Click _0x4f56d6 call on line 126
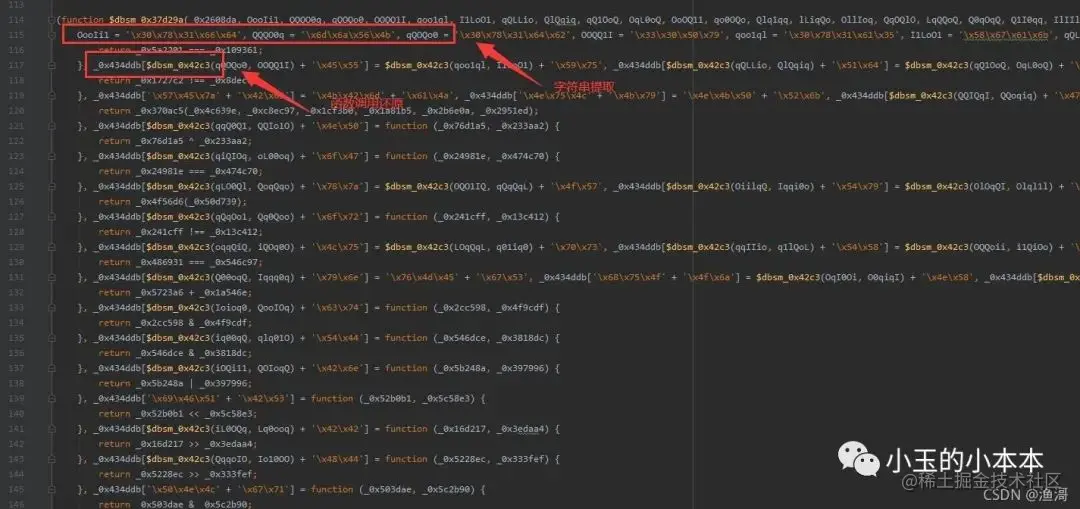The width and height of the screenshot is (1080, 509). click(x=160, y=201)
